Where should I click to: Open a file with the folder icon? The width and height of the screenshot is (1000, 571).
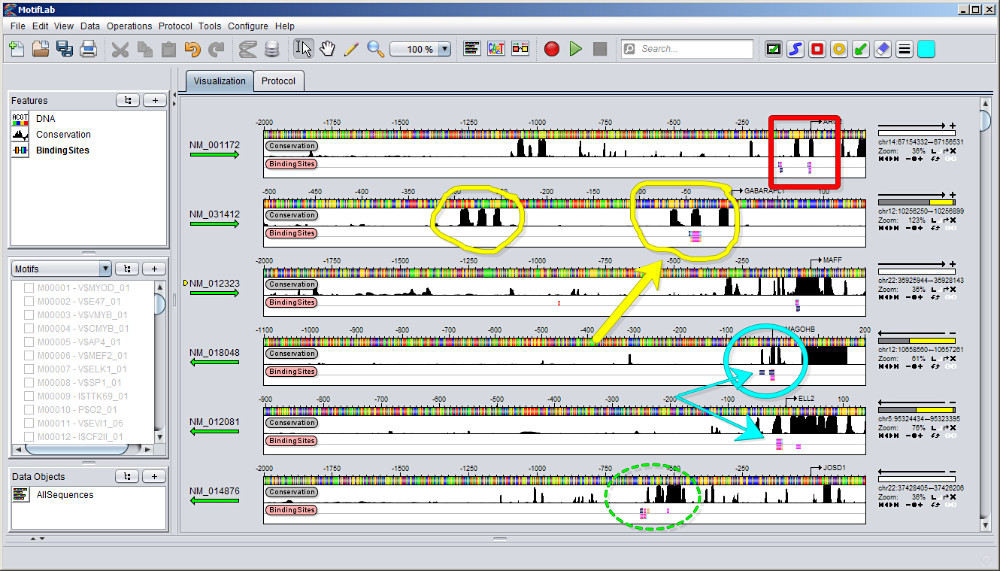41,49
